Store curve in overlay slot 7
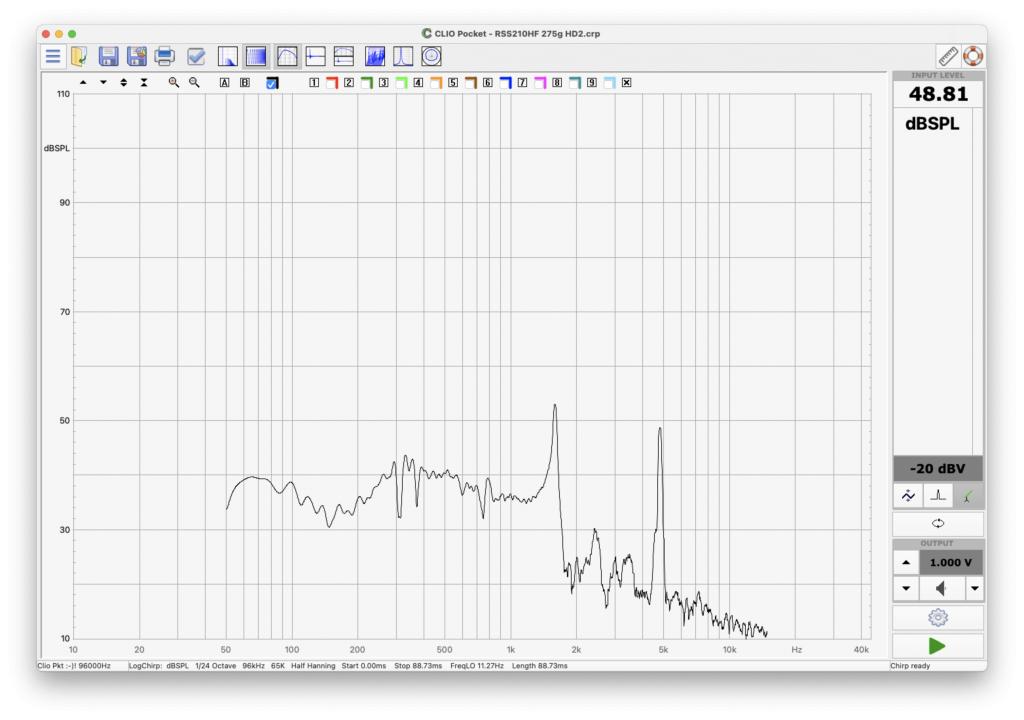This screenshot has height=720, width=1024. [x=522, y=83]
